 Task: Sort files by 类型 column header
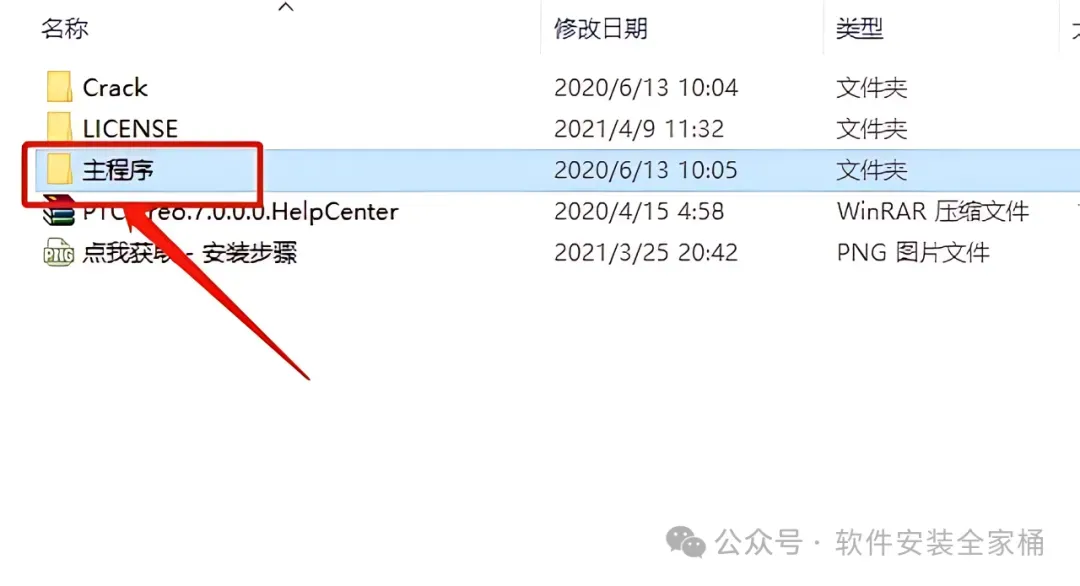(x=859, y=28)
